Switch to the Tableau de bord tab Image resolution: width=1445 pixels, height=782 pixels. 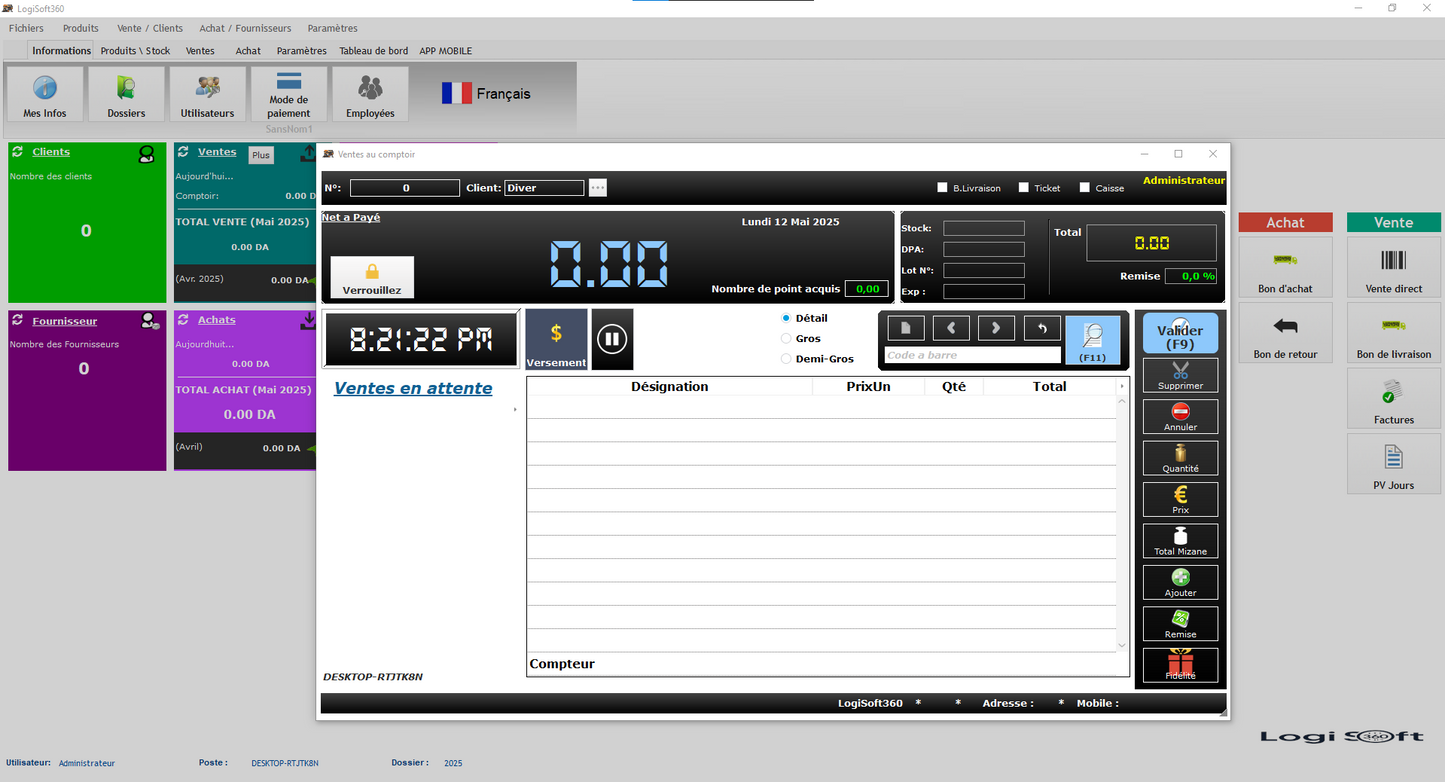click(373, 51)
